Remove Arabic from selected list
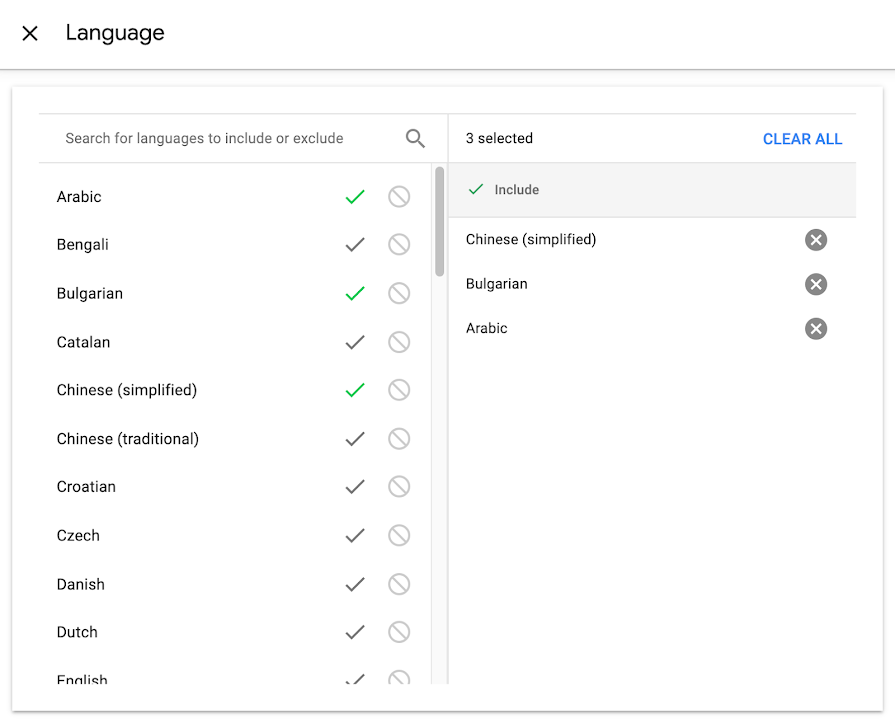 pos(816,329)
